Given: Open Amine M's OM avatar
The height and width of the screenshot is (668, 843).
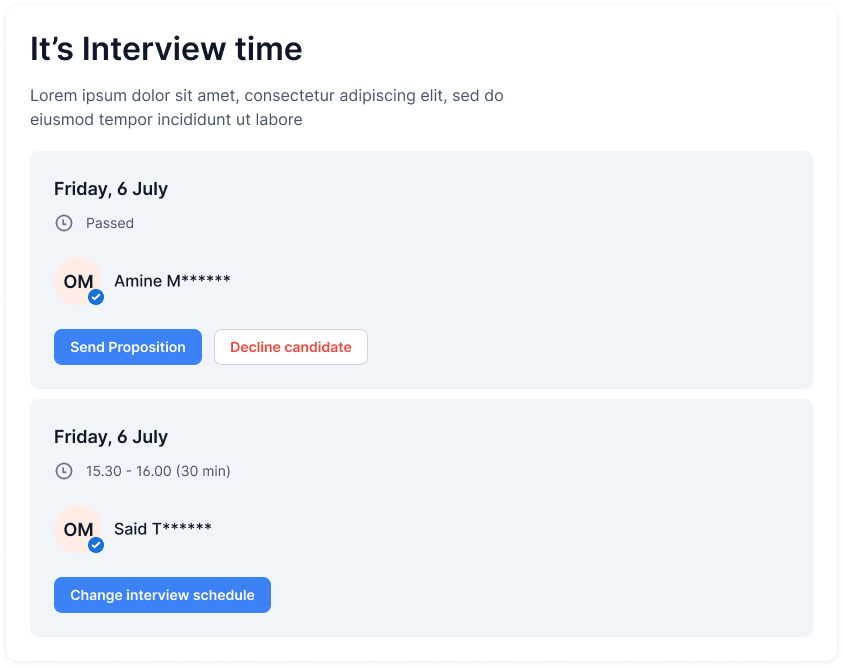Looking at the screenshot, I should pyautogui.click(x=78, y=281).
